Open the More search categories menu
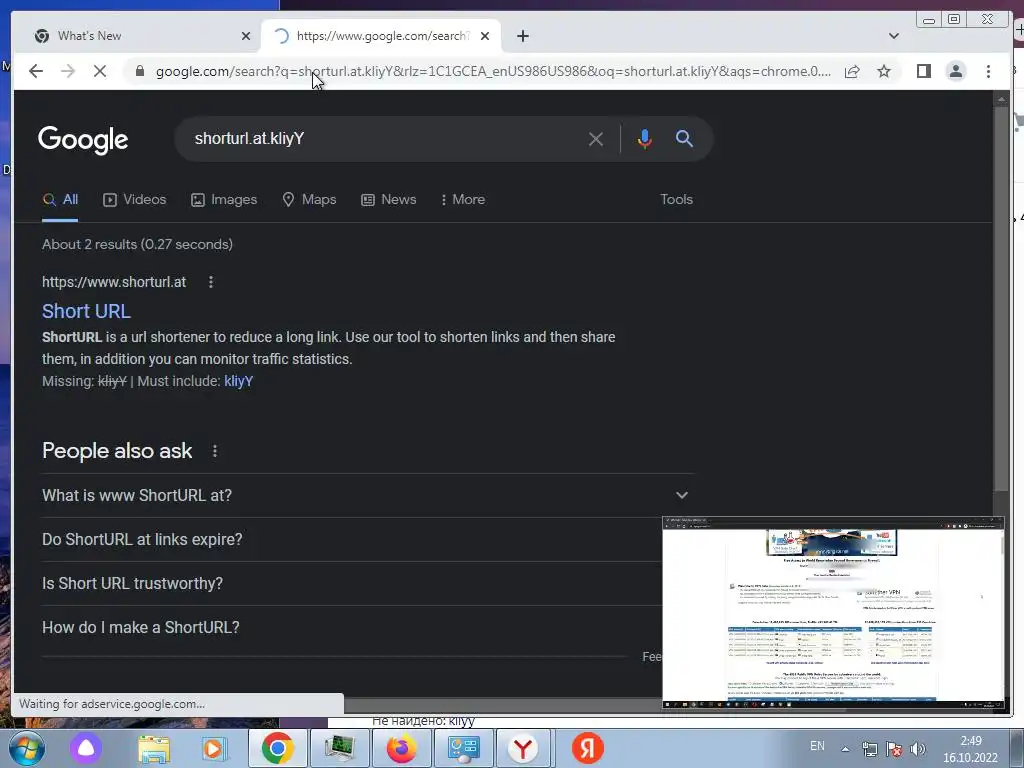 [462, 200]
